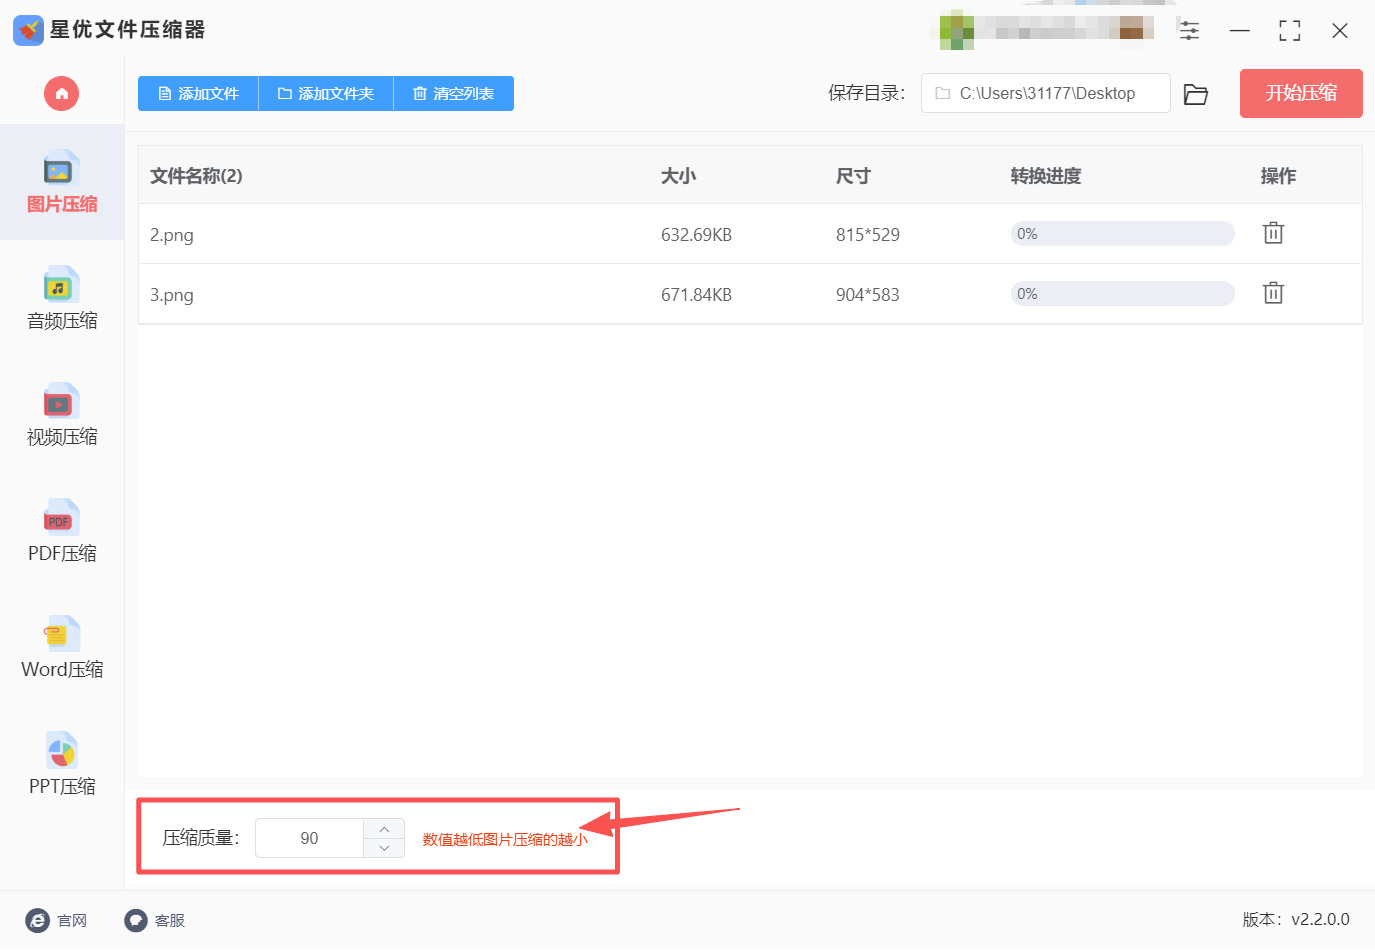Click the 添加文件夹 add folder button
This screenshot has width=1375, height=950.
click(x=326, y=94)
